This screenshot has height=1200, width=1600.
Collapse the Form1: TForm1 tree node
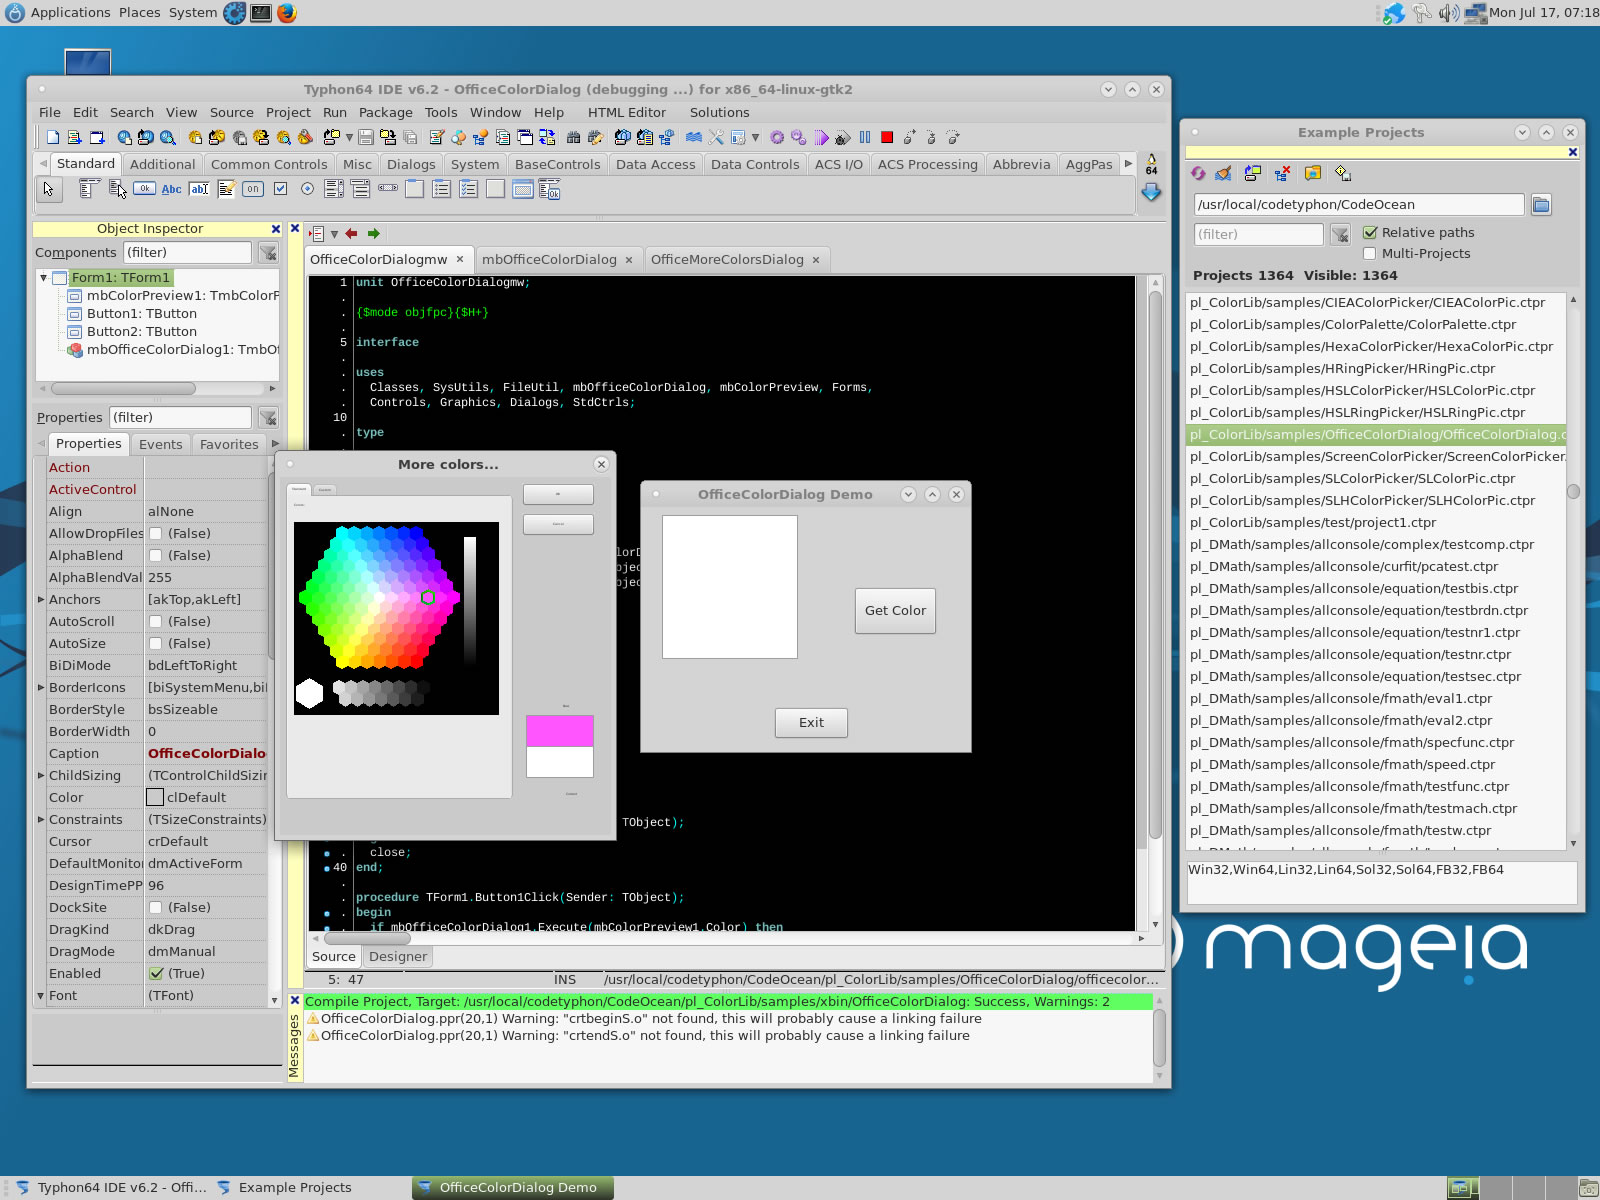click(x=43, y=278)
